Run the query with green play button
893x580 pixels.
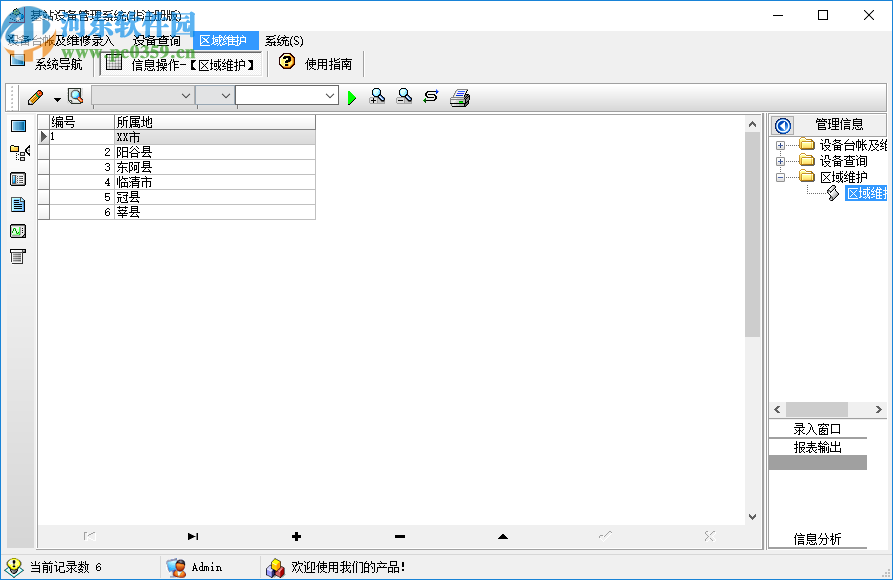(352, 97)
